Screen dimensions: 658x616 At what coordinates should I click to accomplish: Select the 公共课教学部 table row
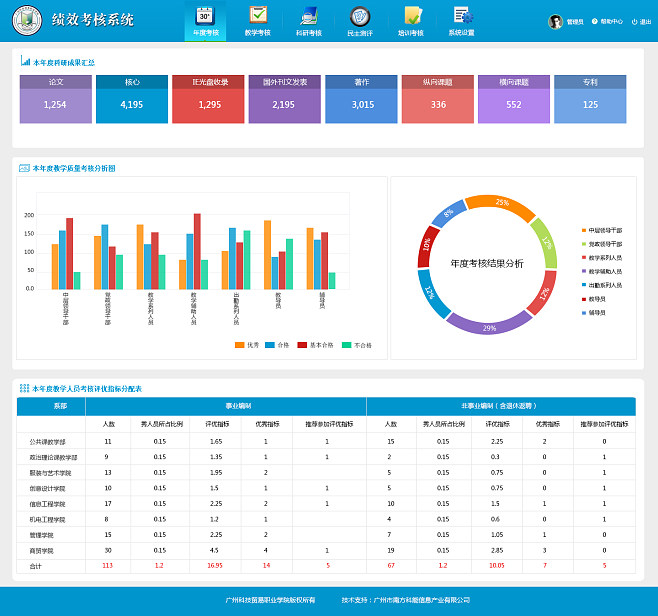(48, 441)
